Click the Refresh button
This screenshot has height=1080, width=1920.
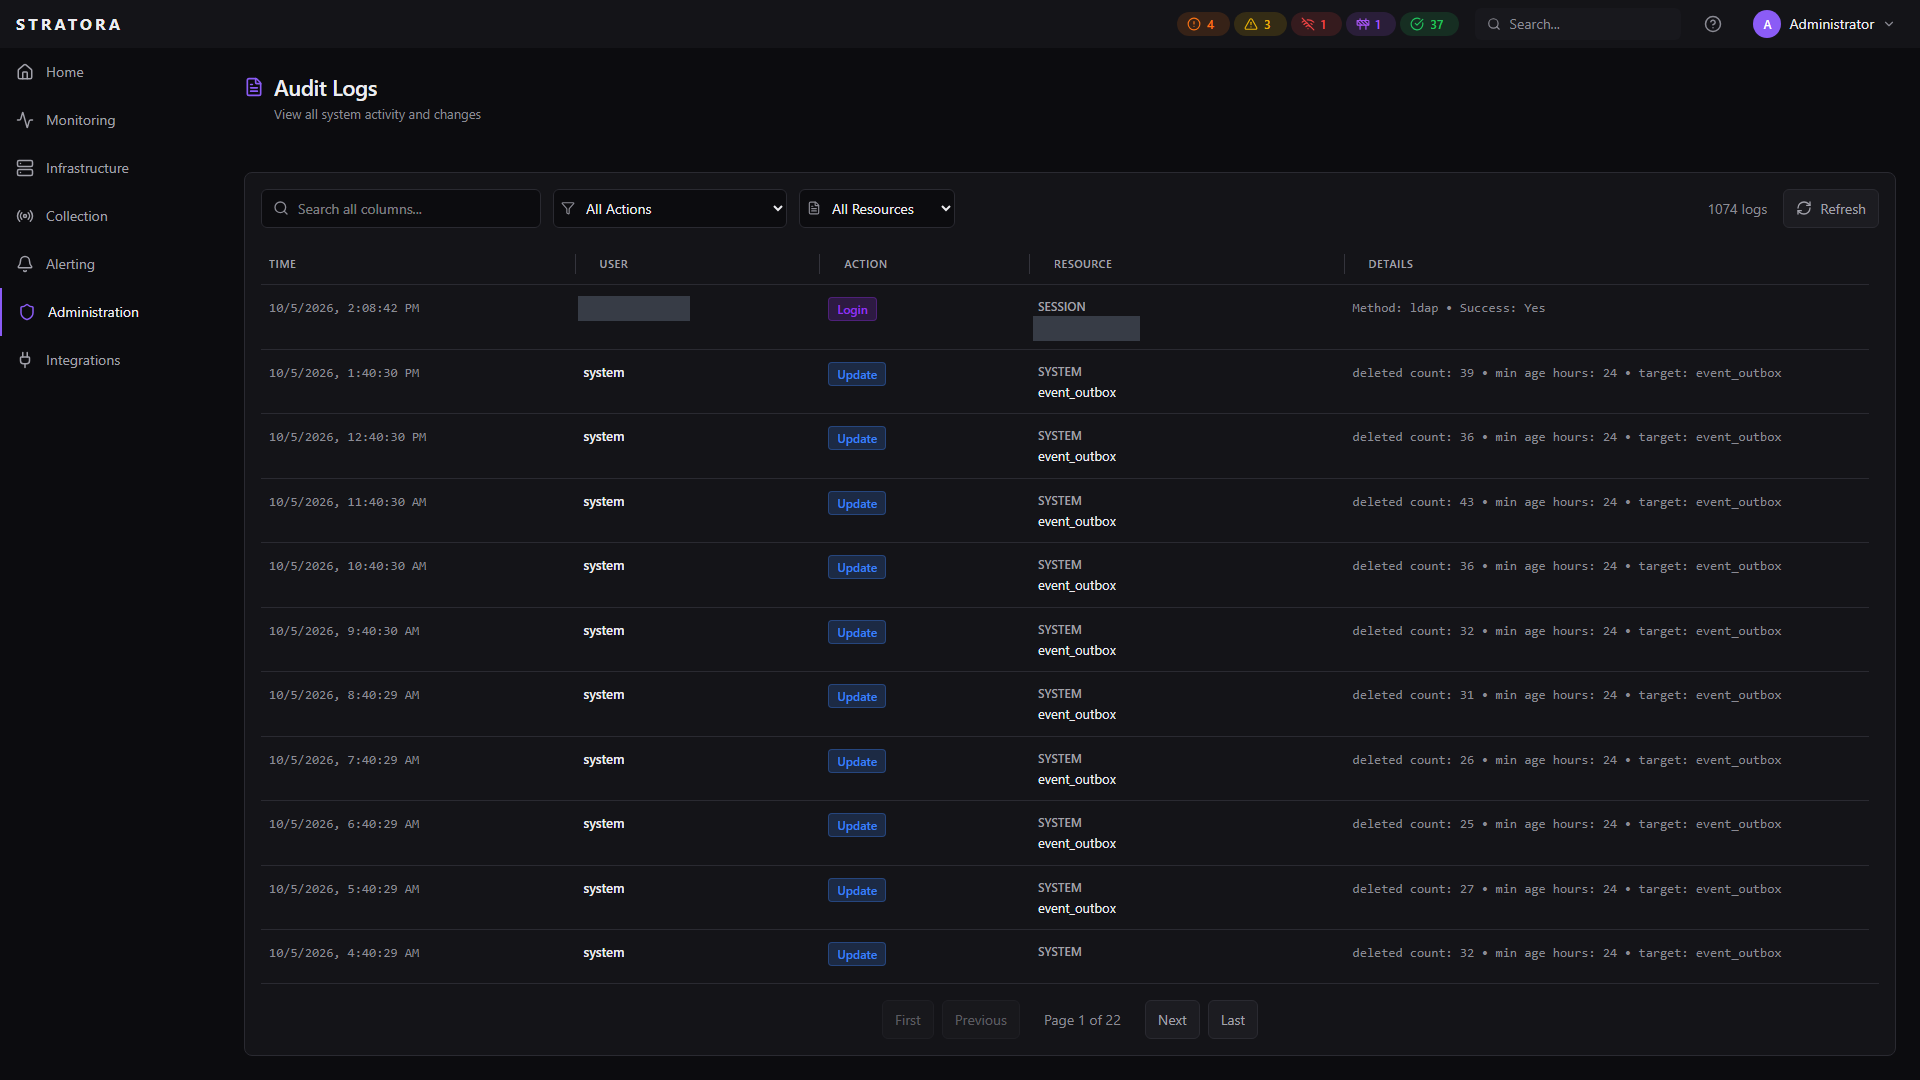1830,209
